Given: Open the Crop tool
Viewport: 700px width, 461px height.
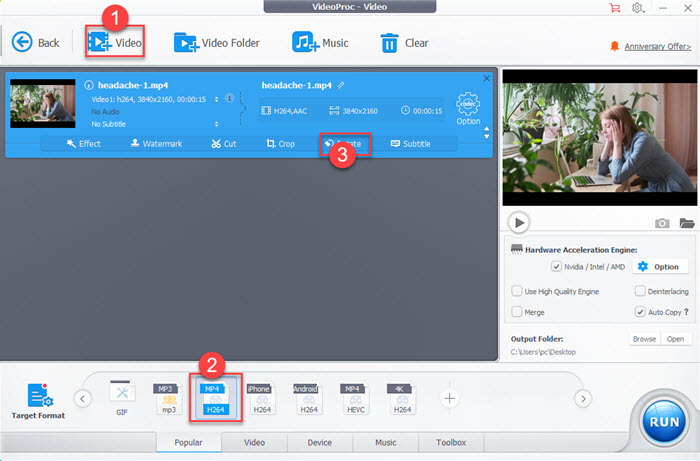Looking at the screenshot, I should [x=280, y=144].
